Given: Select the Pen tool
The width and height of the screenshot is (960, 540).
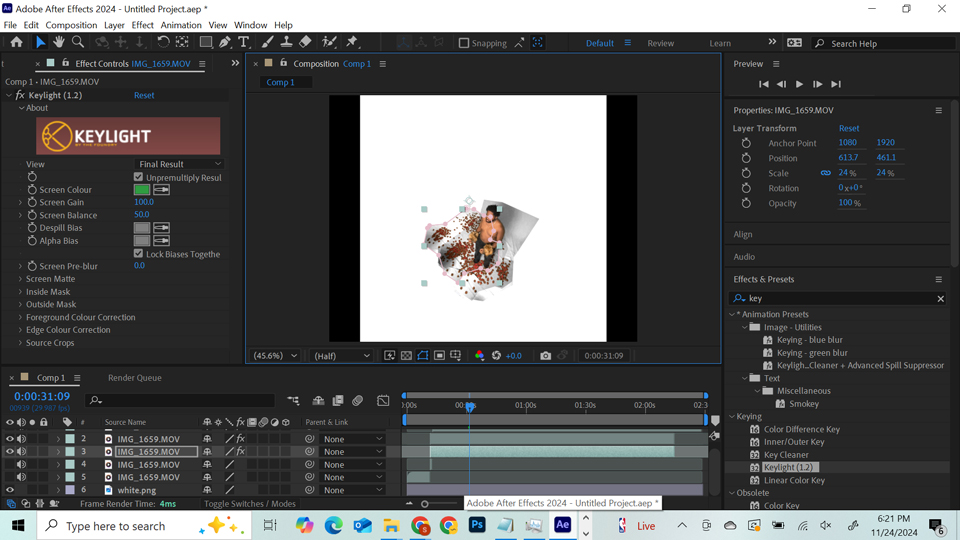Looking at the screenshot, I should pyautogui.click(x=225, y=43).
